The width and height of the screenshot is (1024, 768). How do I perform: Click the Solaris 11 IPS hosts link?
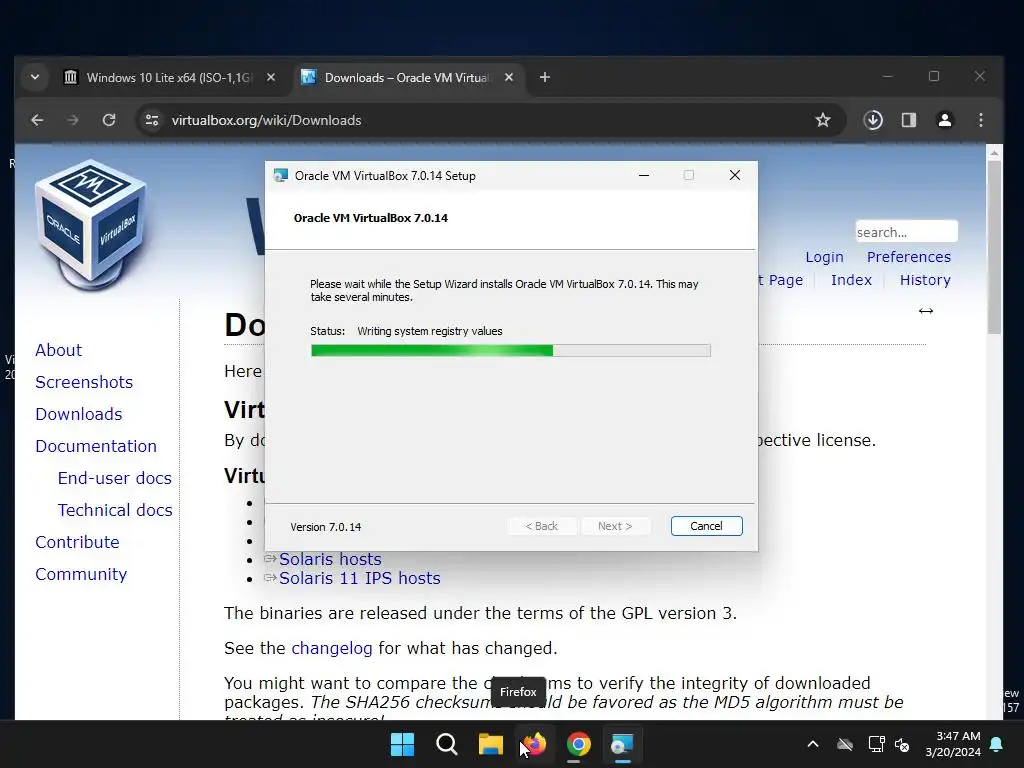[359, 578]
